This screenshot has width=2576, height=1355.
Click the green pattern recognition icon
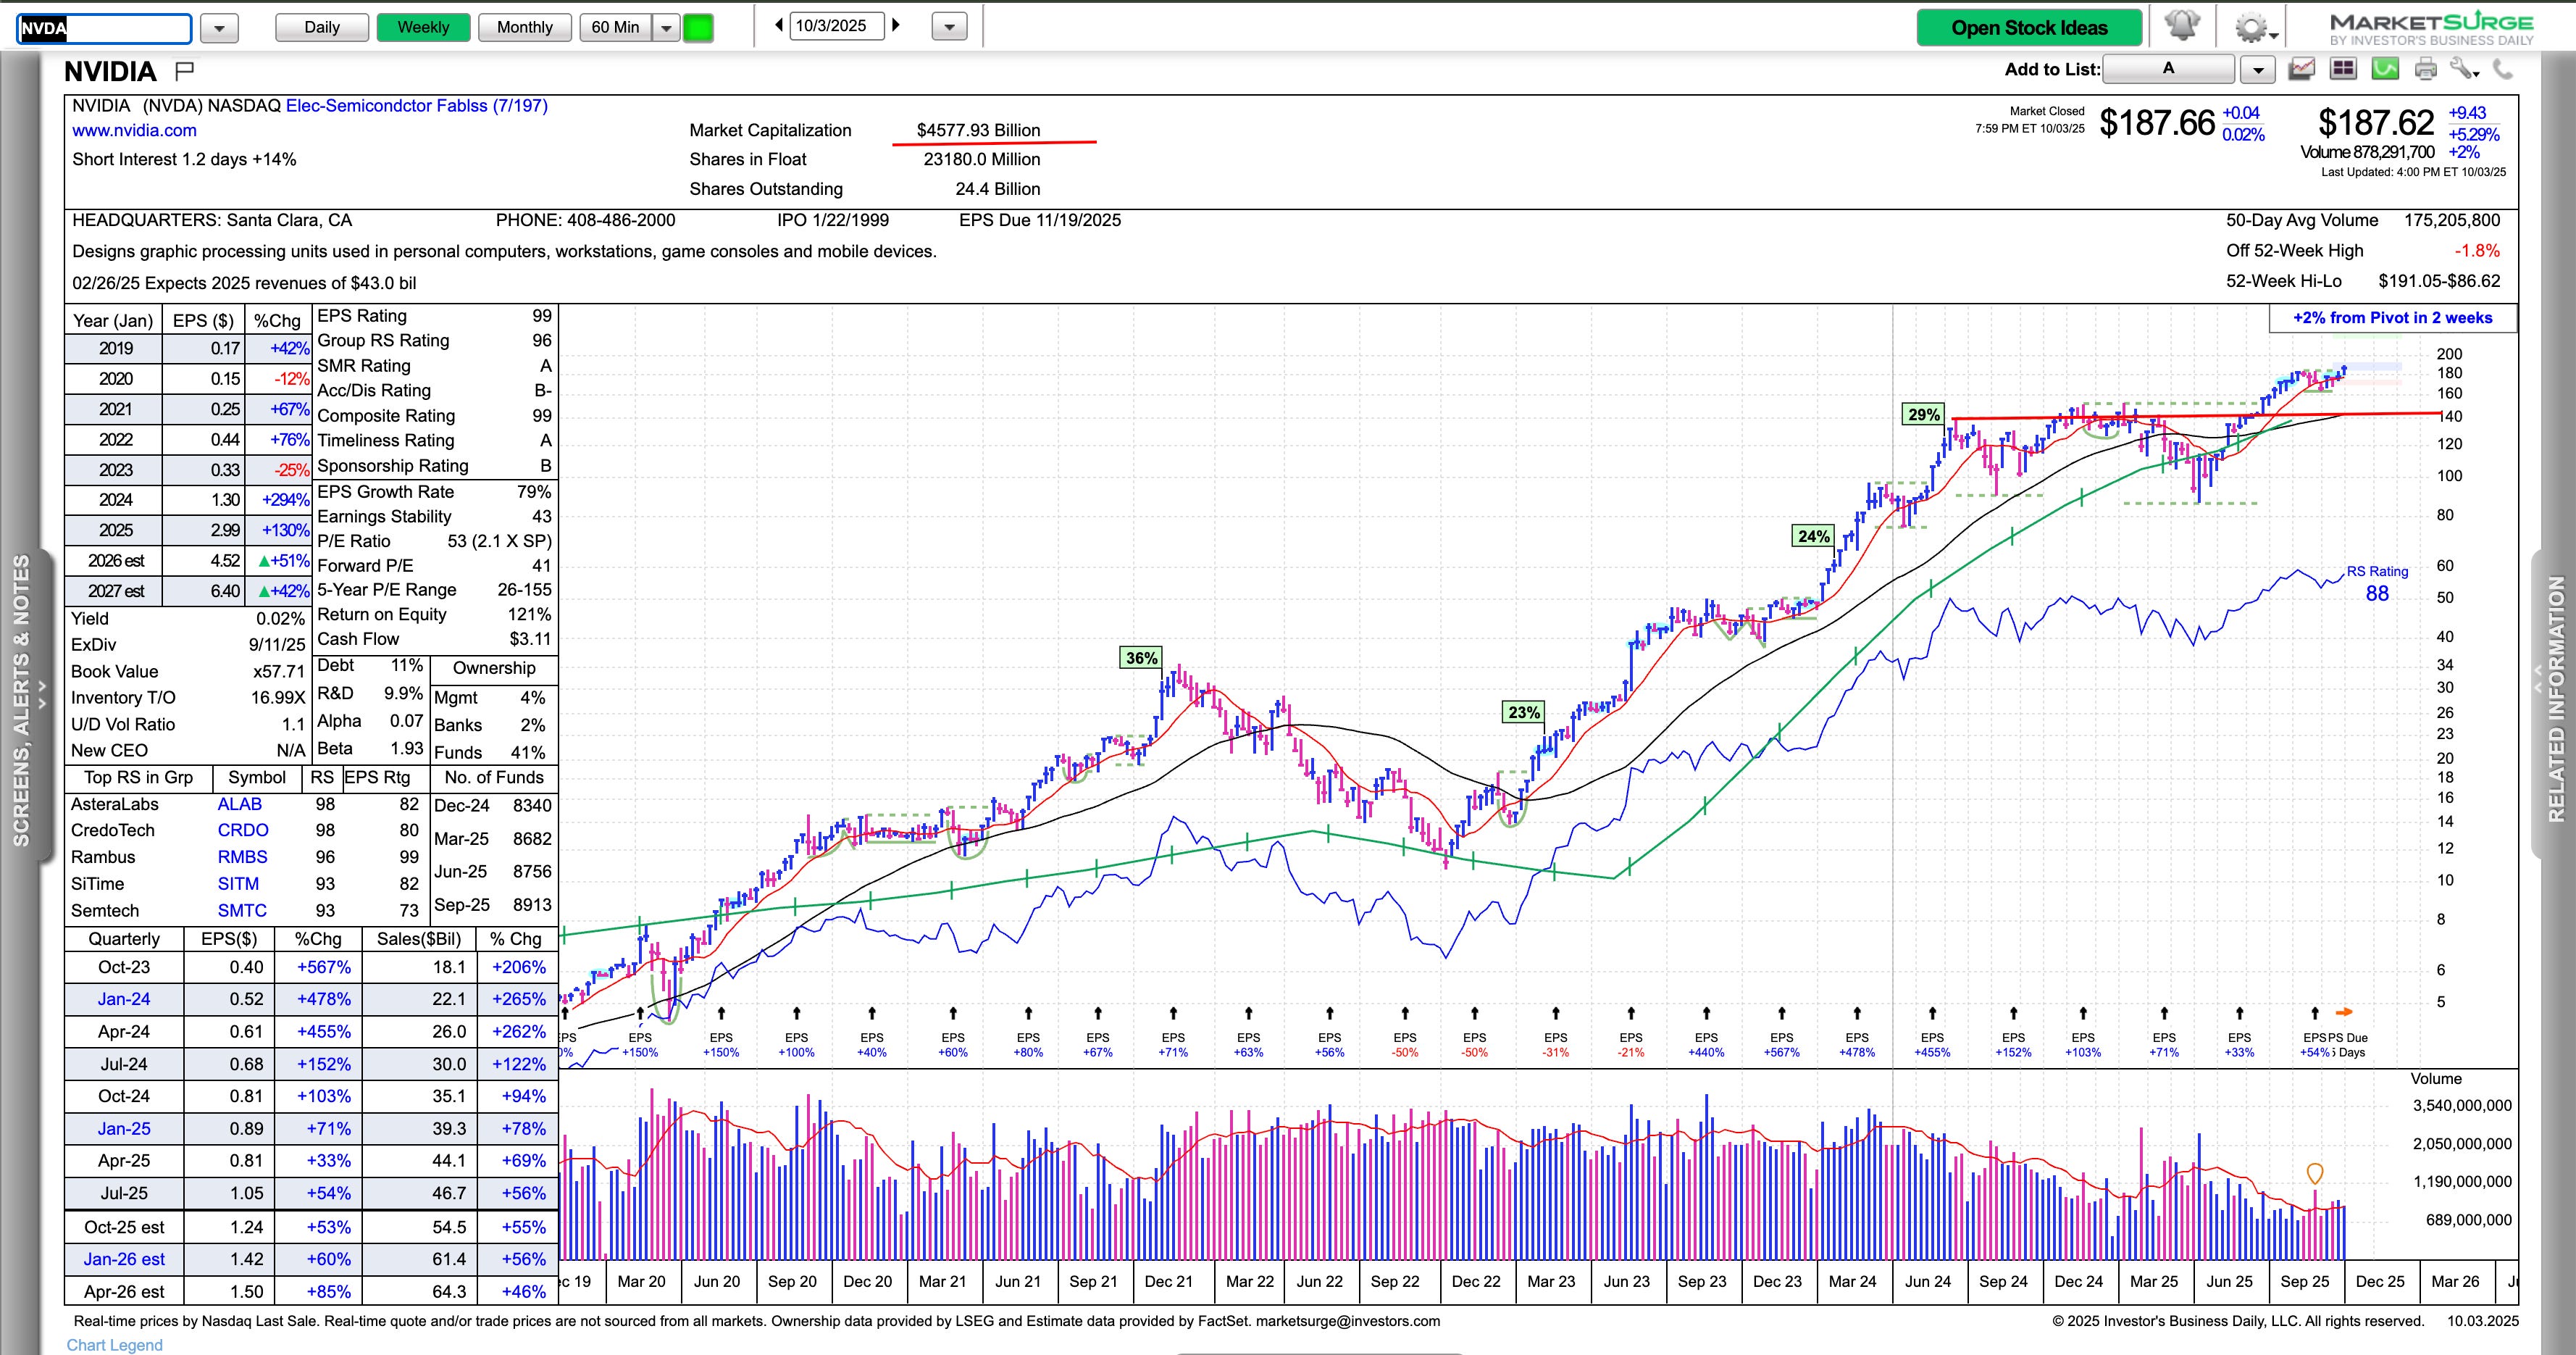click(x=2385, y=69)
